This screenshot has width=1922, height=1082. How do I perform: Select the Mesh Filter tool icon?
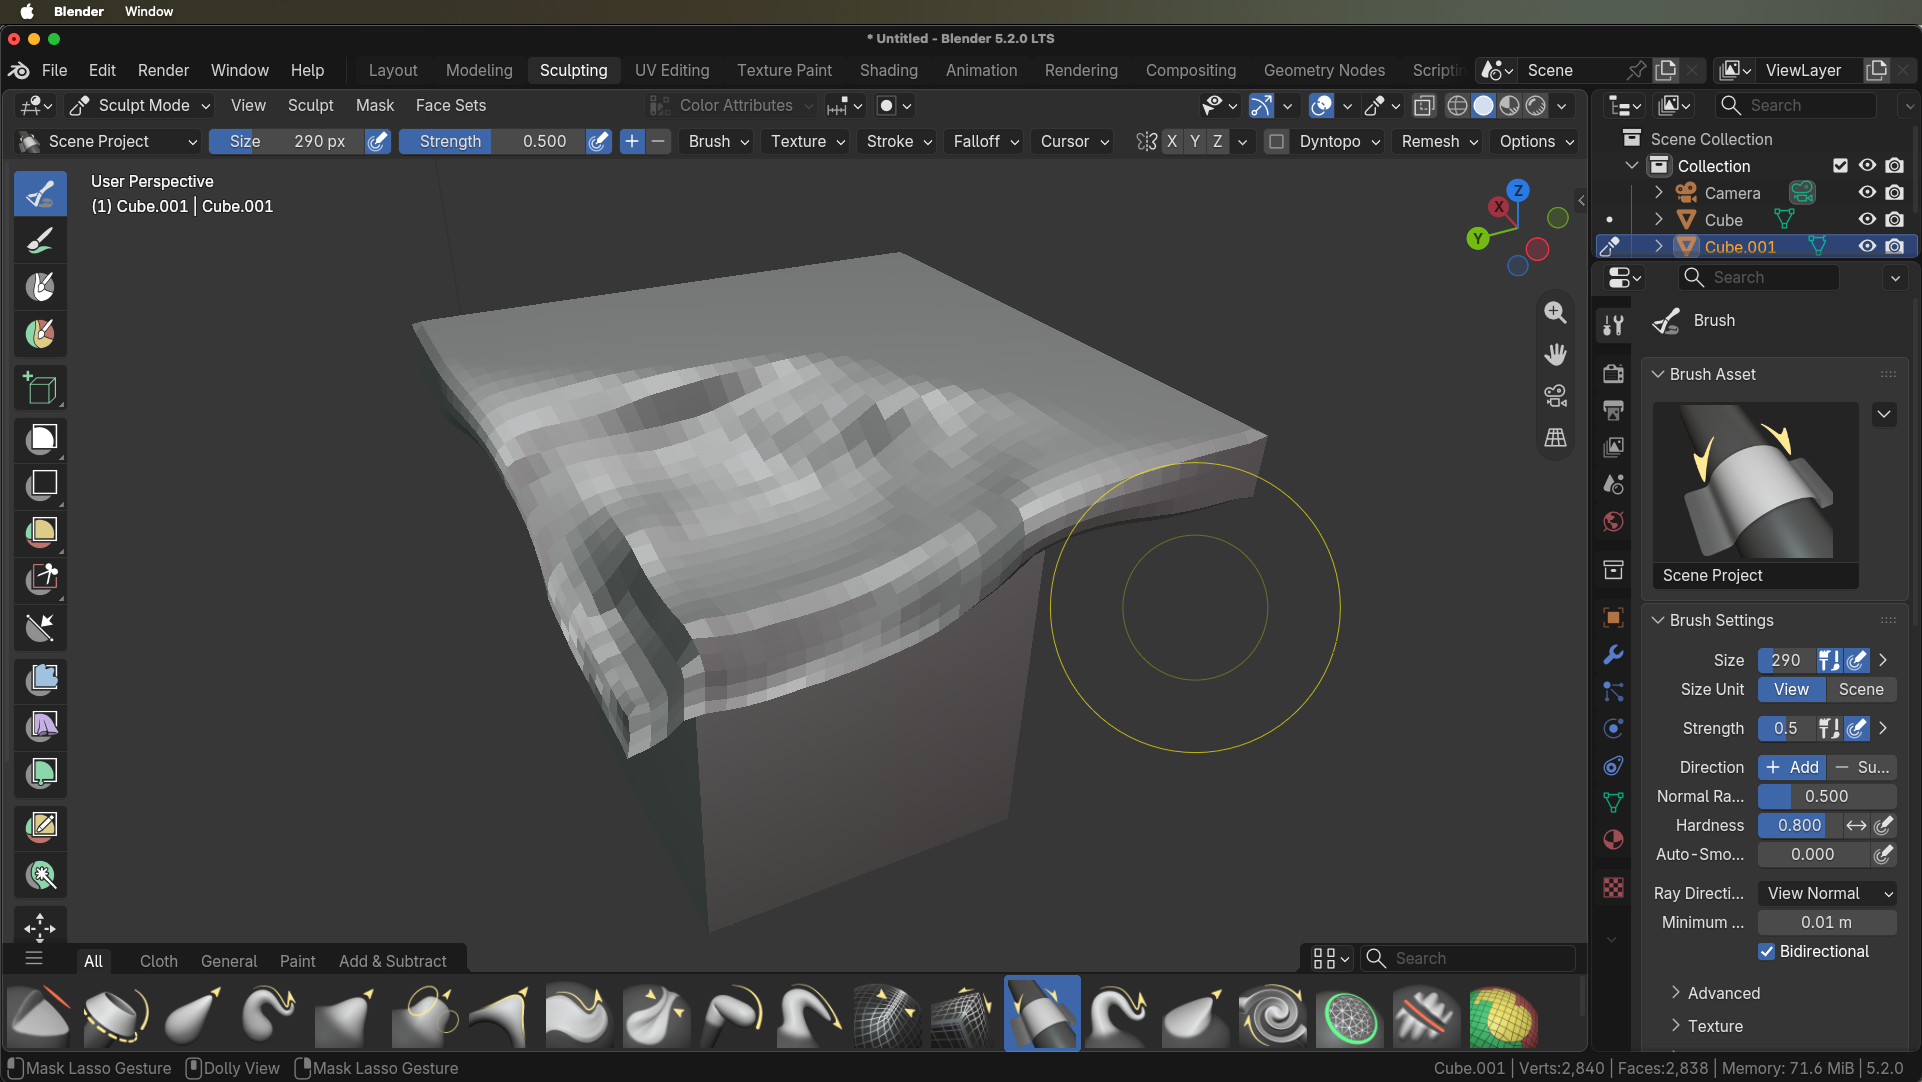(40, 679)
